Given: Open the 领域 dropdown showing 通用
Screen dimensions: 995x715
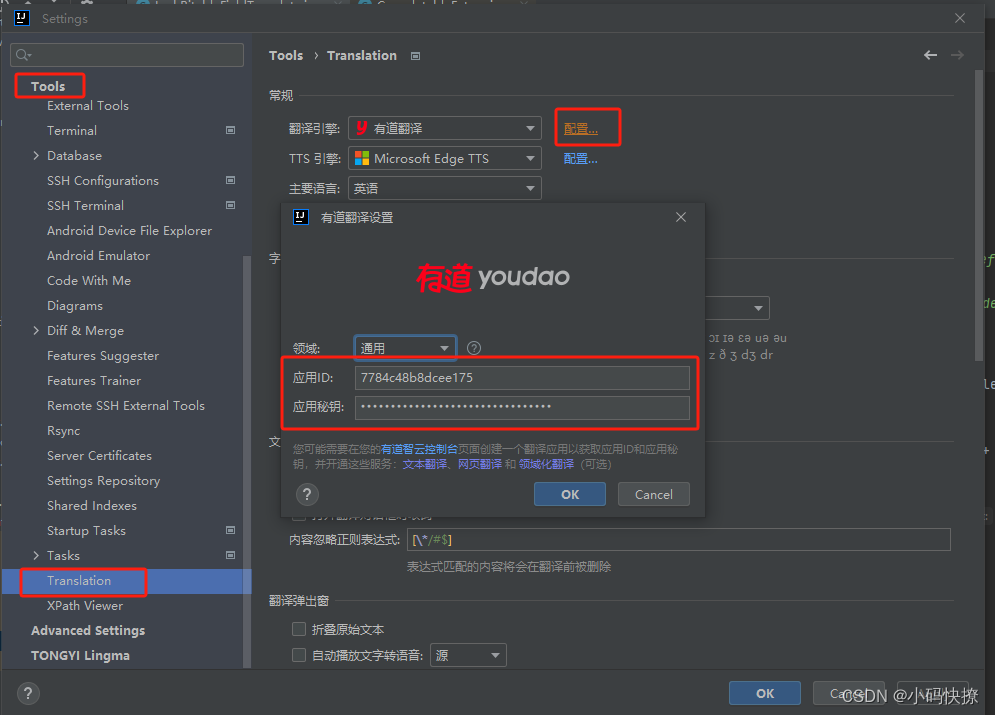Looking at the screenshot, I should 405,348.
